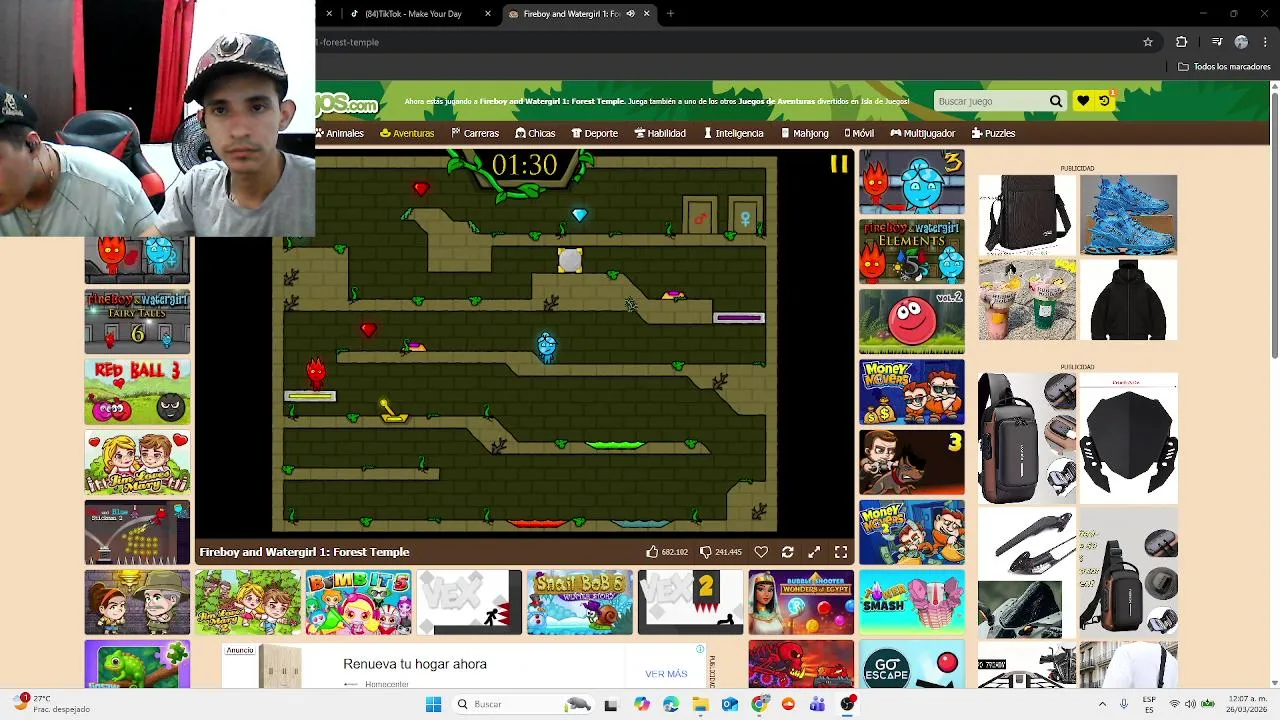1280x720 pixels.
Task: Open the Go Escape game thumbnail
Action: tap(912, 664)
